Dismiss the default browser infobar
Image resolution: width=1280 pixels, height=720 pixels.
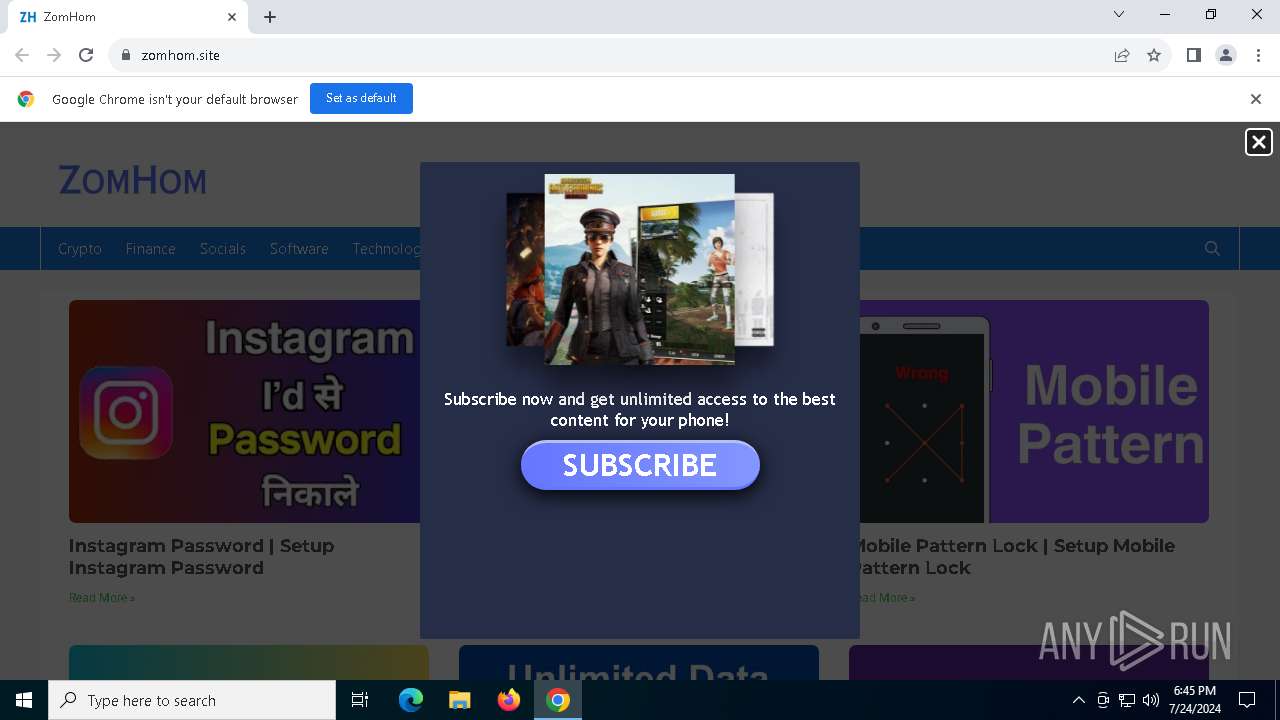pos(1256,99)
